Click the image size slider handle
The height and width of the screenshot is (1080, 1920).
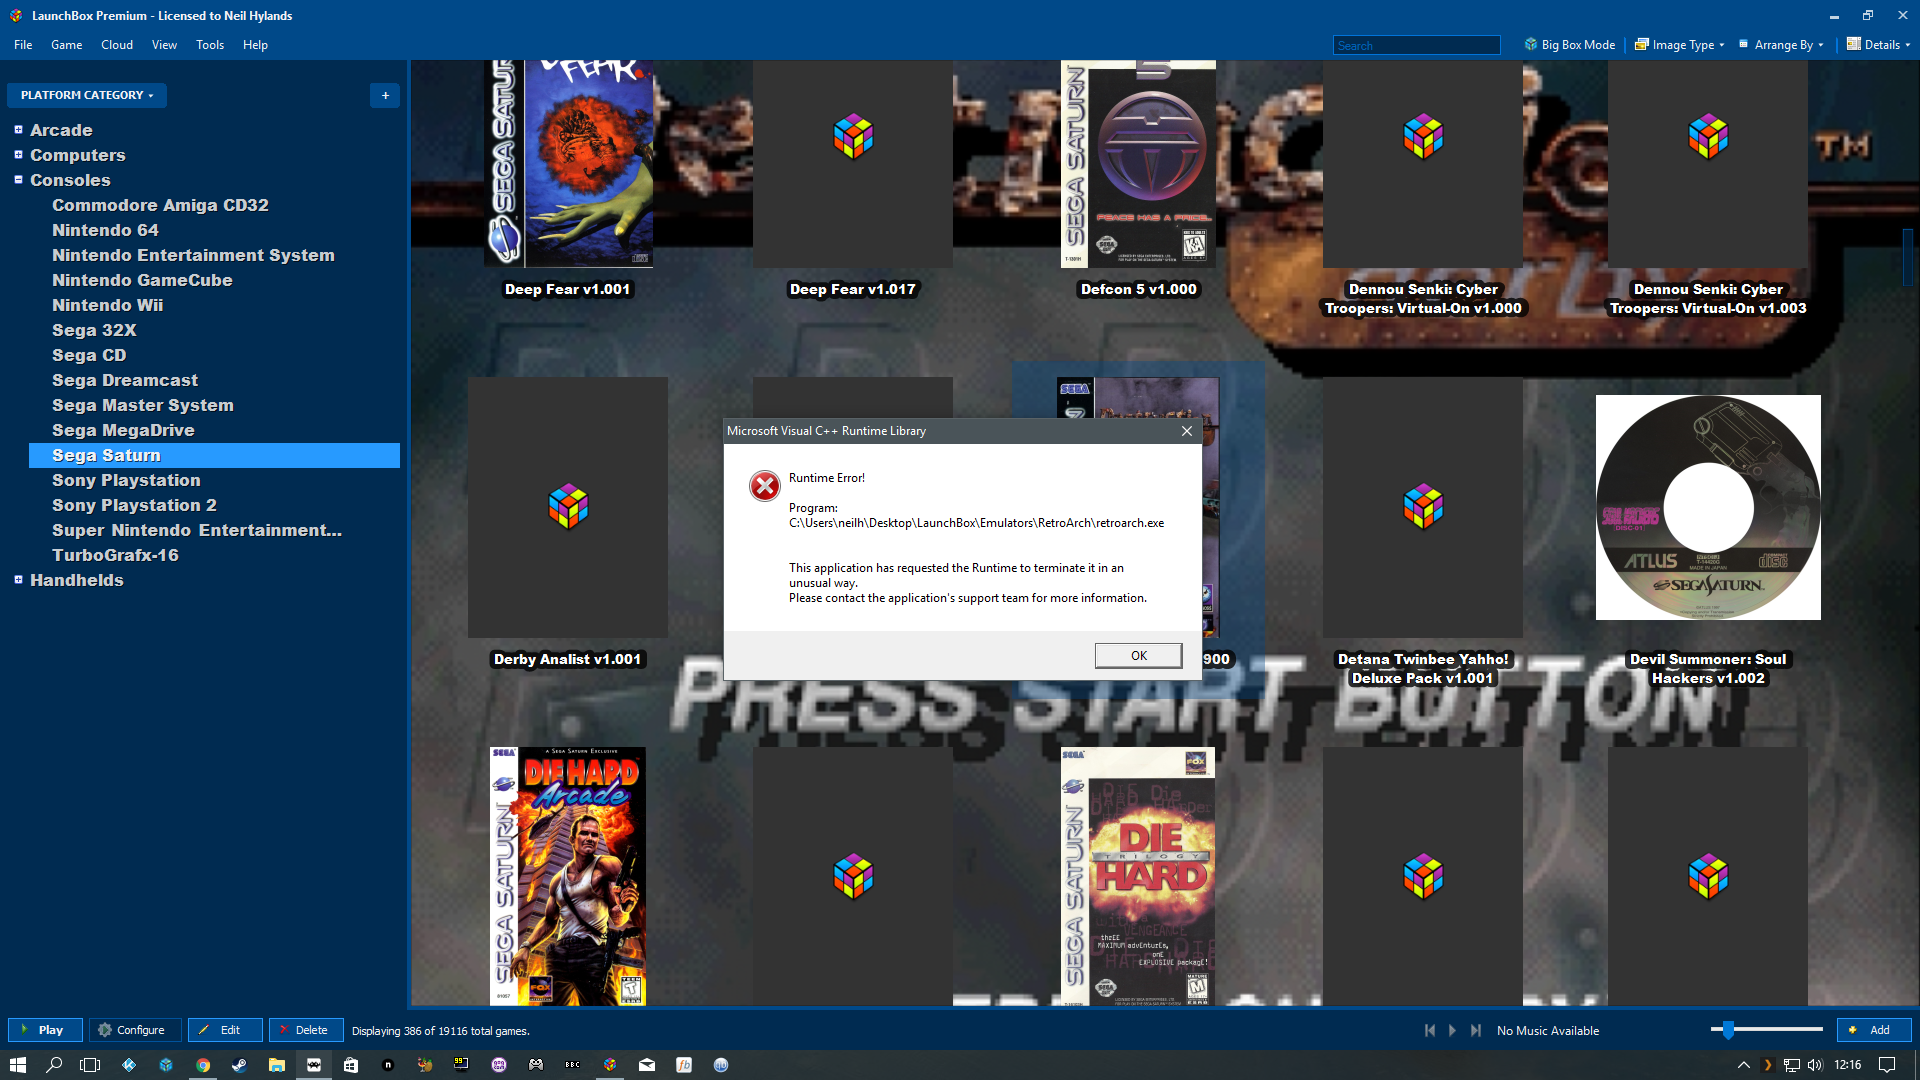click(1728, 1029)
